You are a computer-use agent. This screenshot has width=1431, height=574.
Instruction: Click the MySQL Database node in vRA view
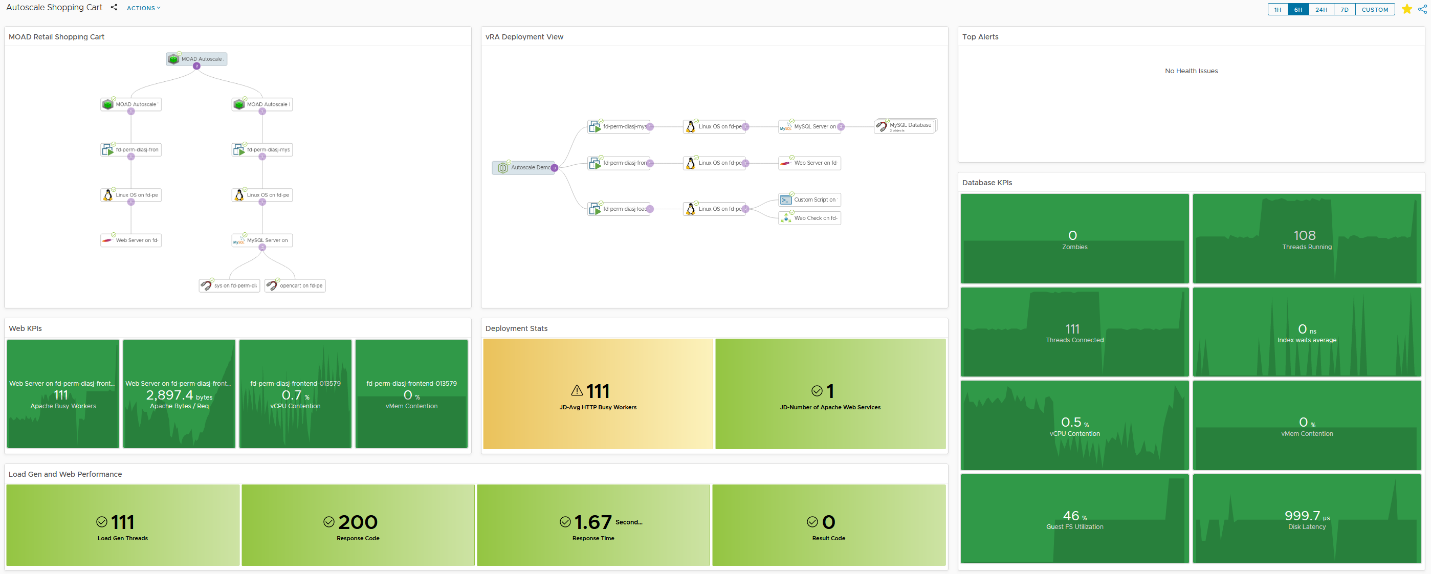pyautogui.click(x=904, y=126)
